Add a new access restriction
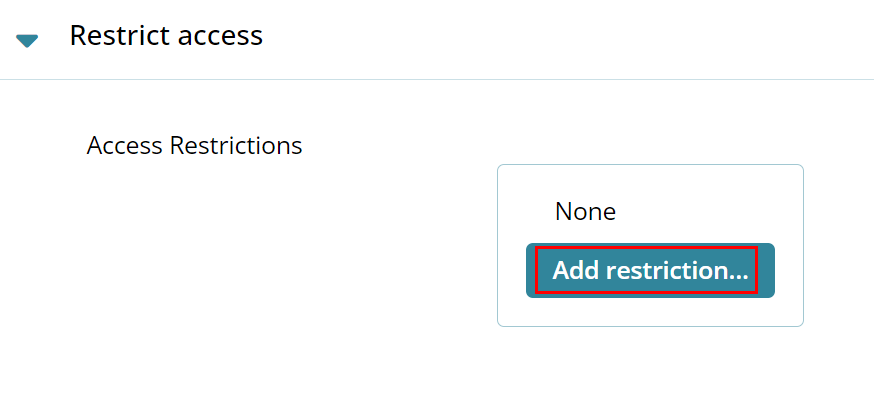Viewport: 874px width, 412px height. (x=650, y=270)
